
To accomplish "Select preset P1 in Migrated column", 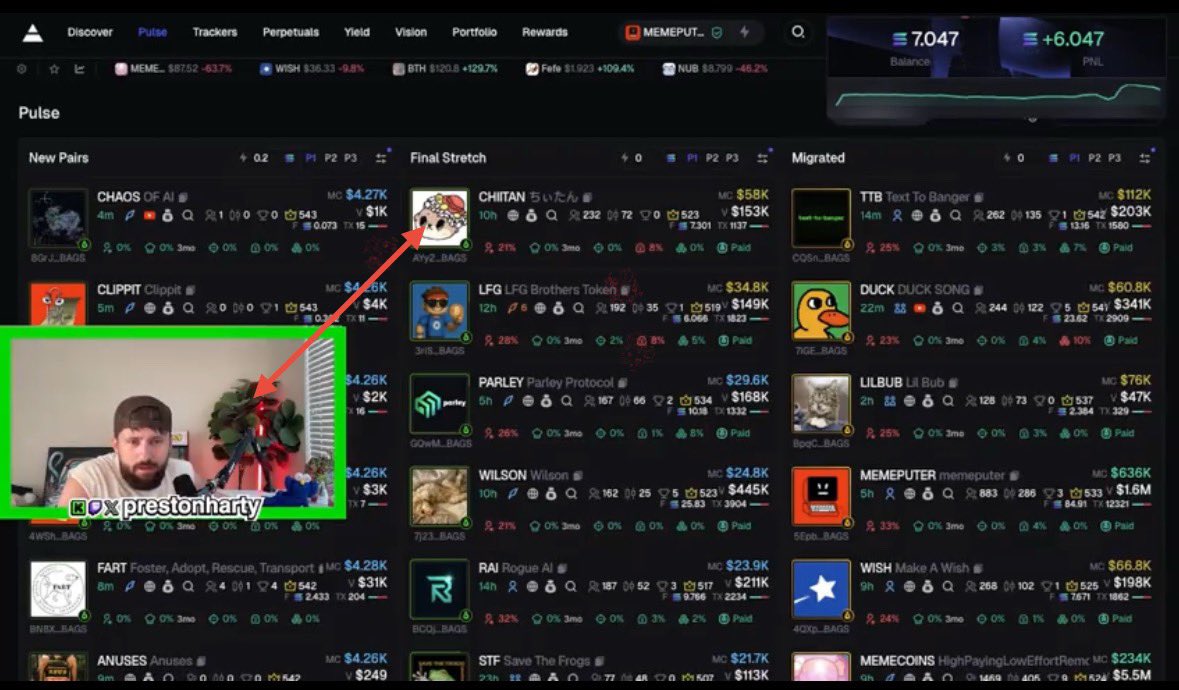I will (1074, 158).
